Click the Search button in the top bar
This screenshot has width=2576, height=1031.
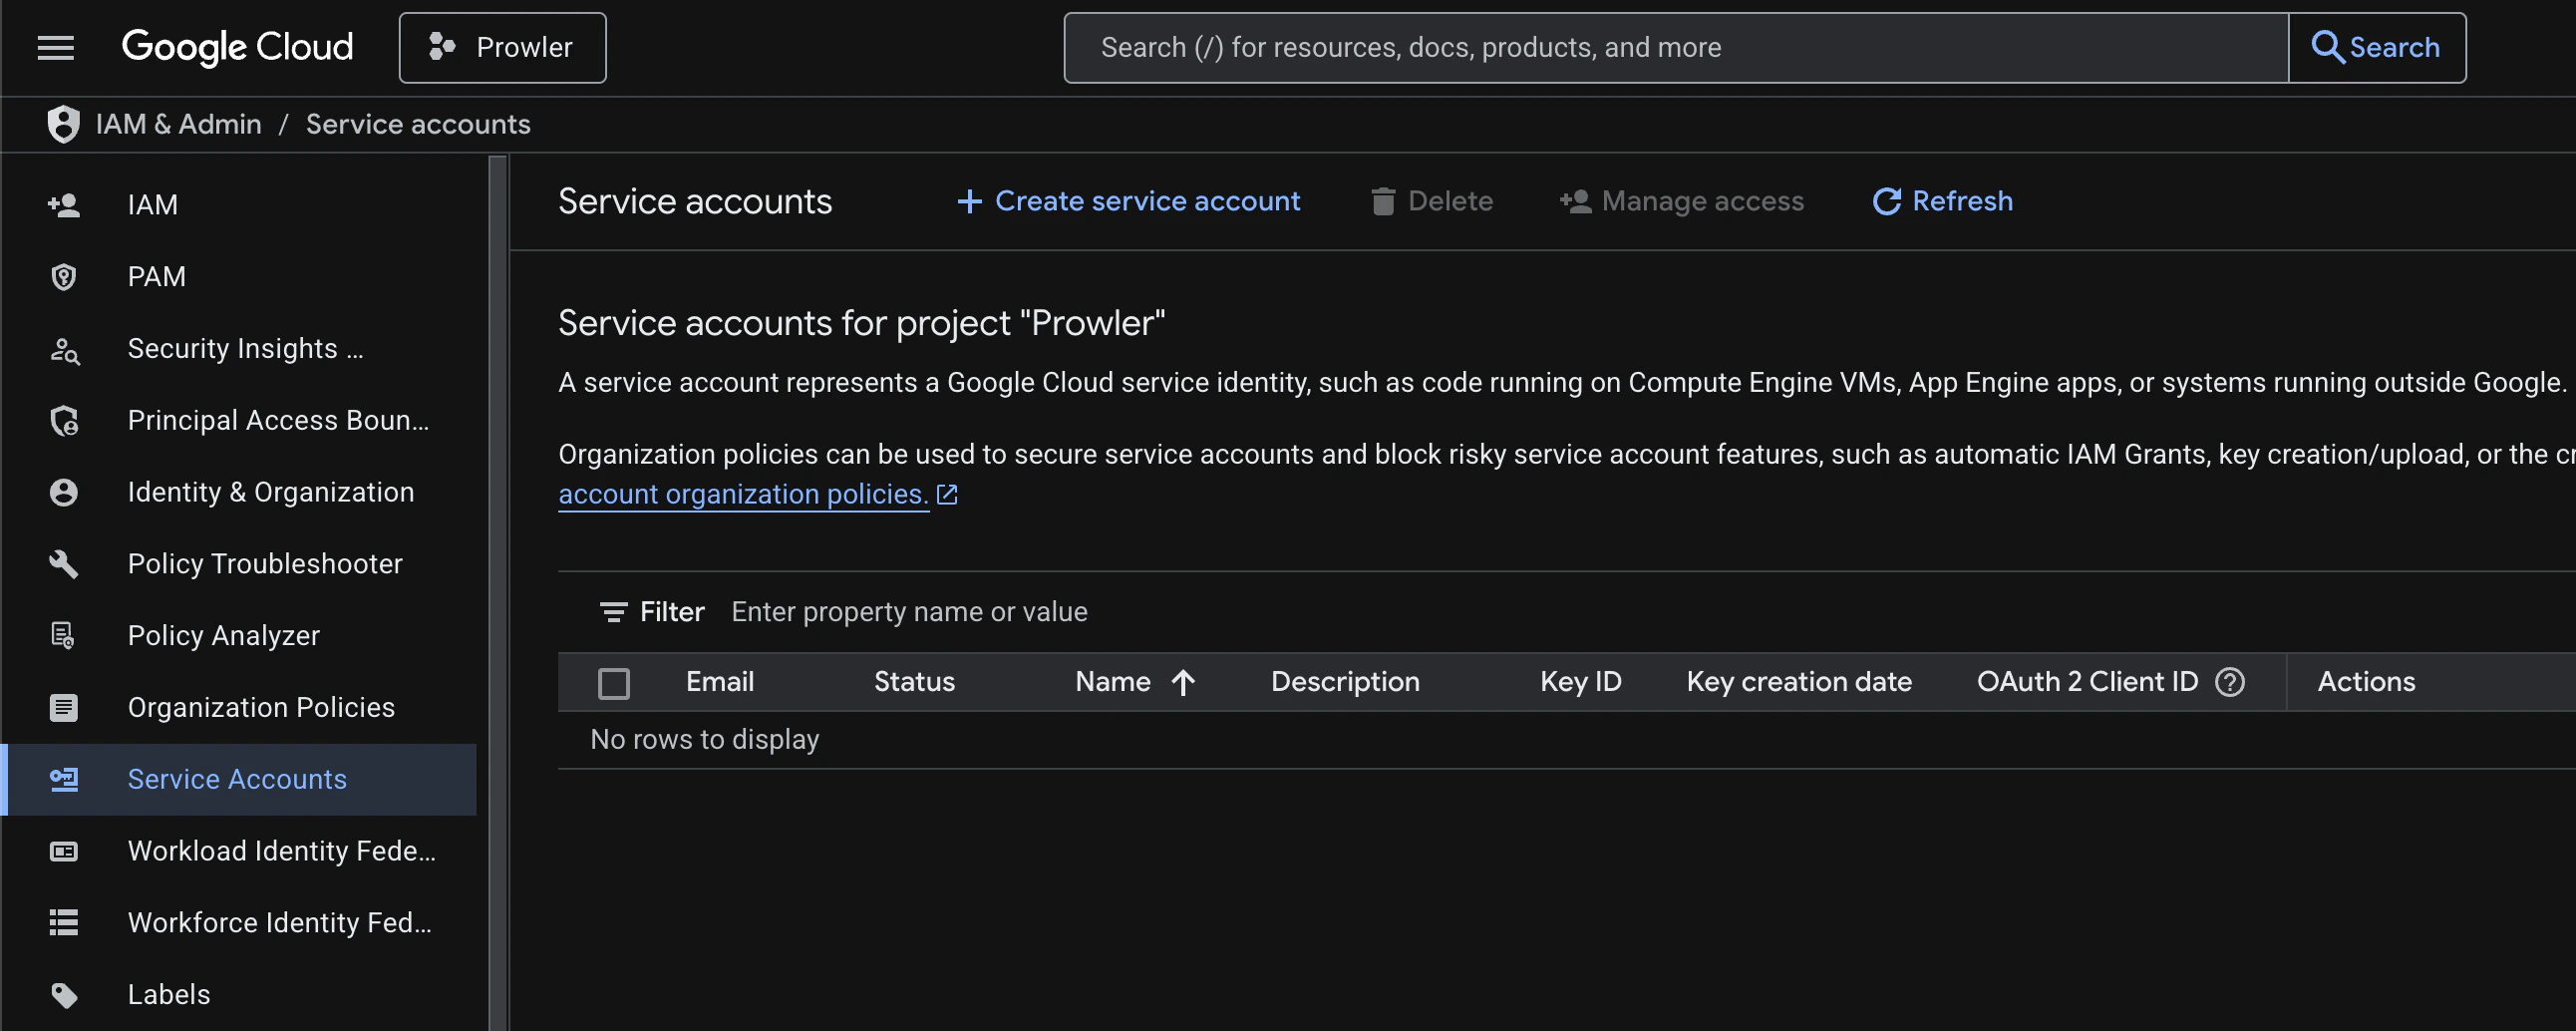point(2376,47)
